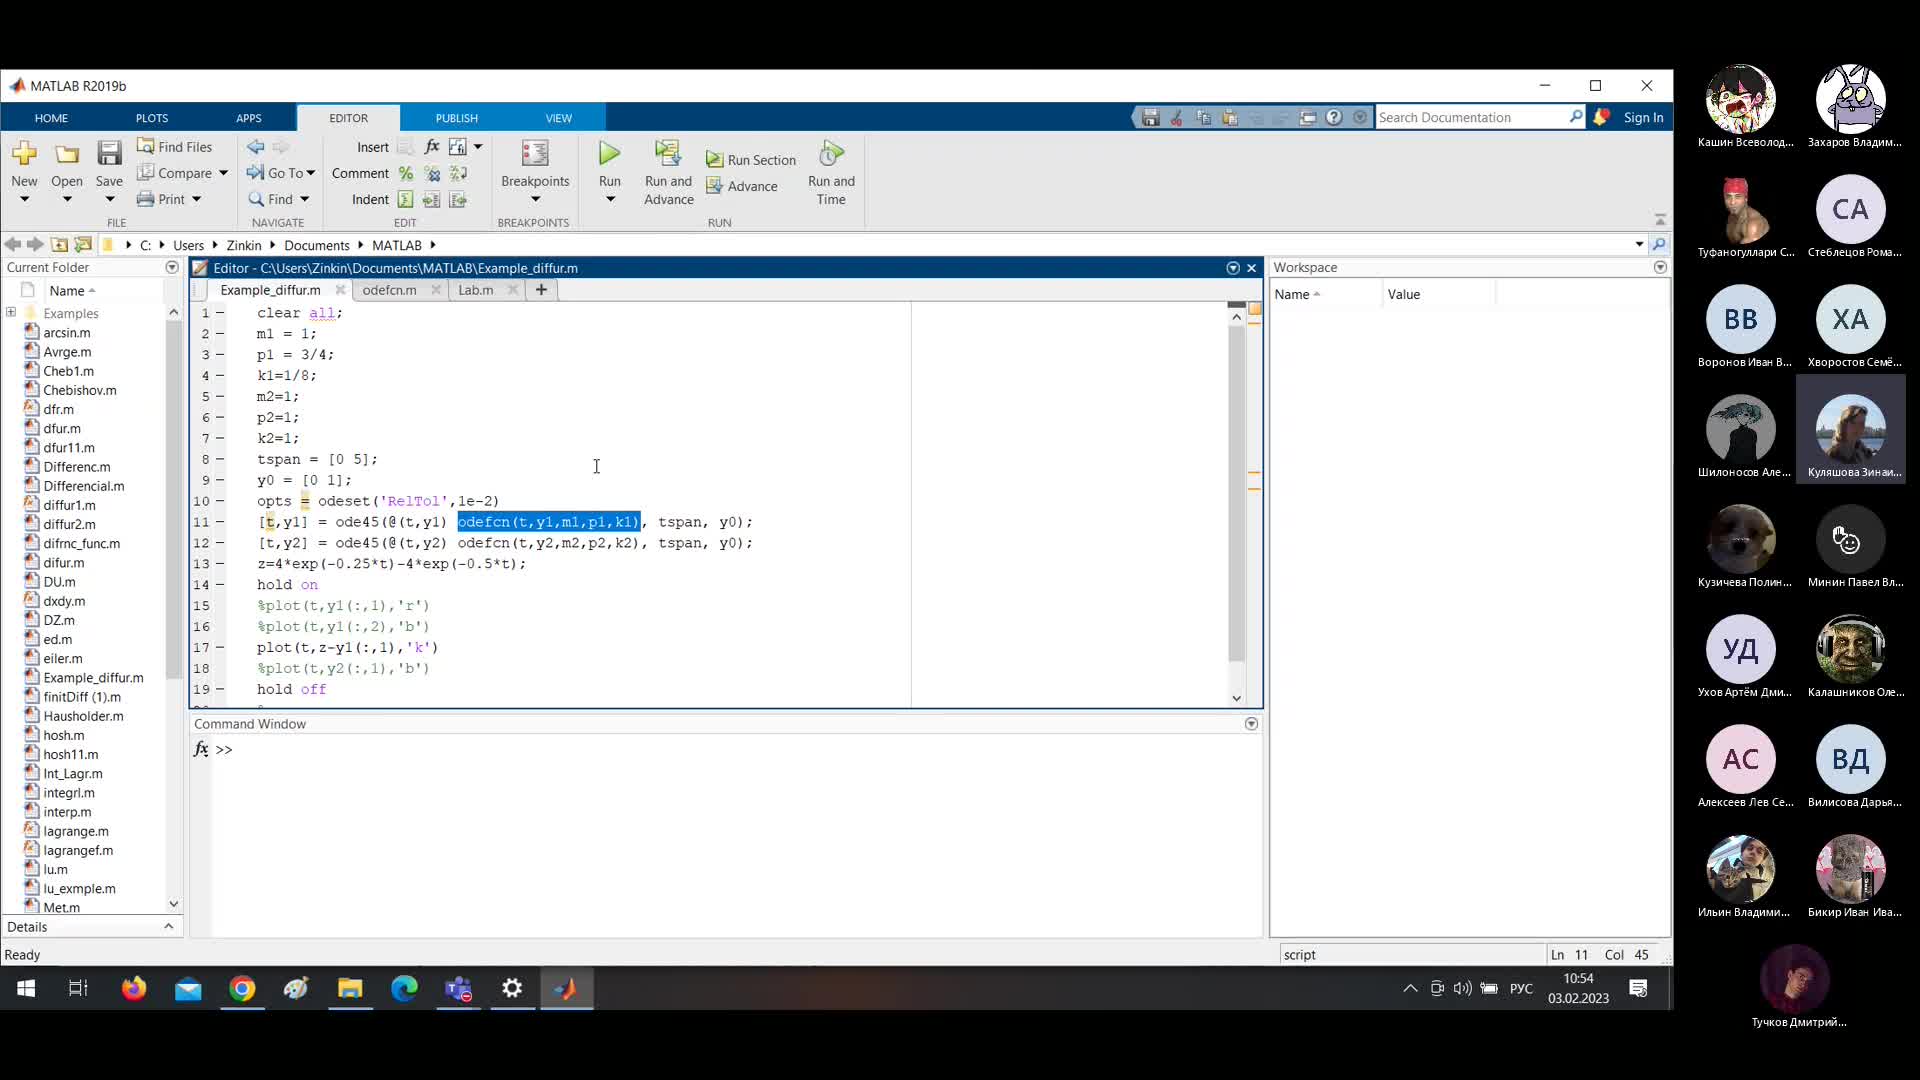1920x1080 pixels.
Task: Click Run and Advance icon
Action: [x=667, y=154]
